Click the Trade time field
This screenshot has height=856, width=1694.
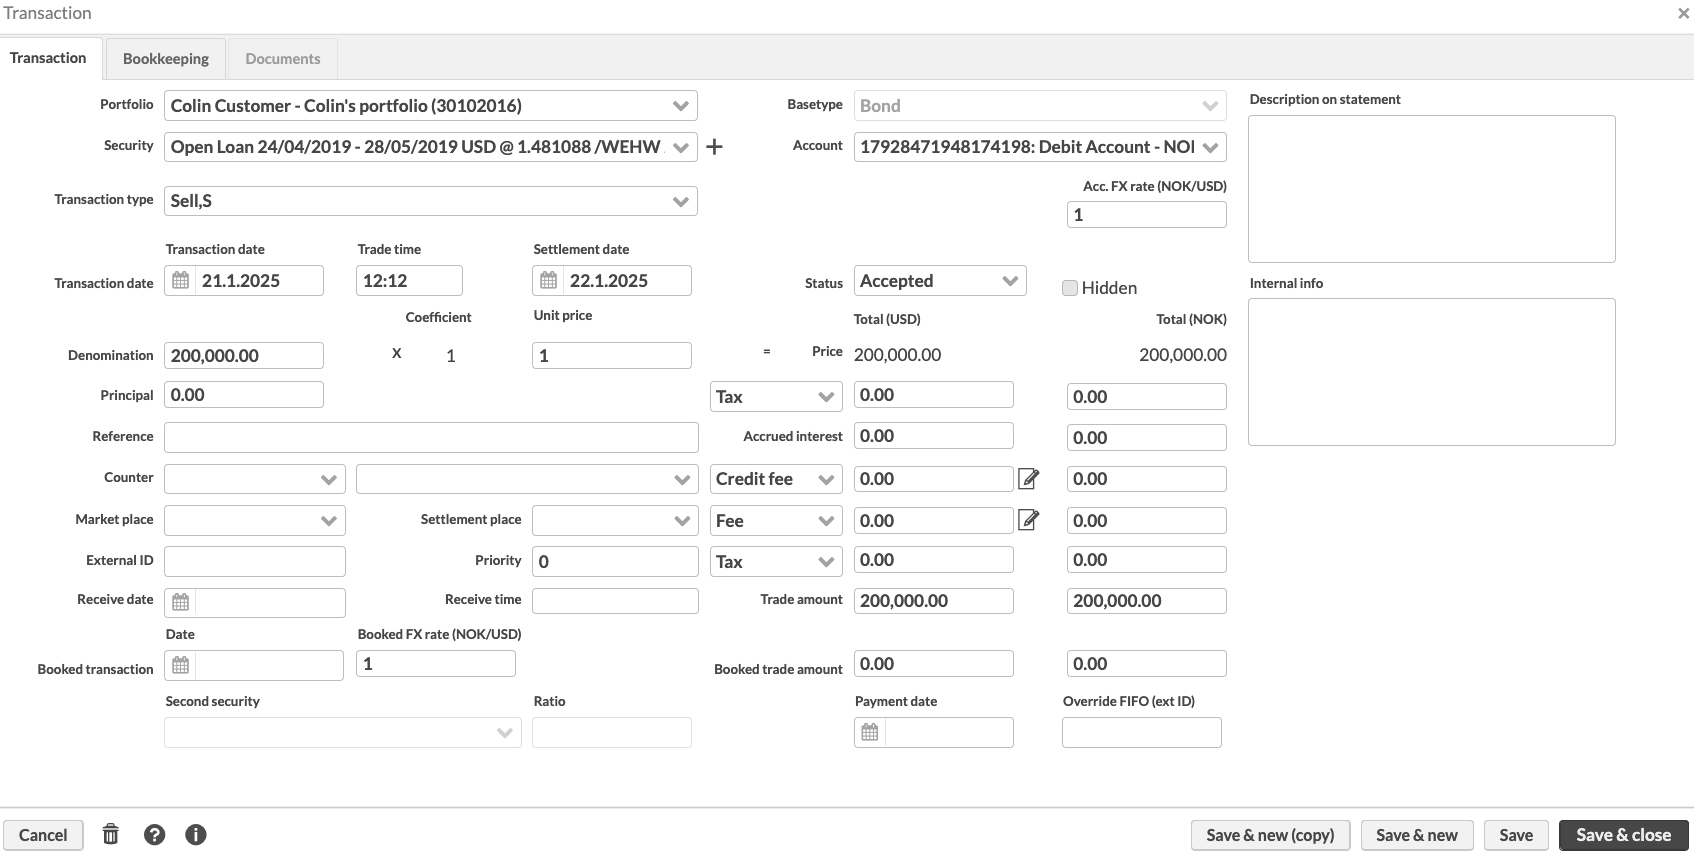409,281
